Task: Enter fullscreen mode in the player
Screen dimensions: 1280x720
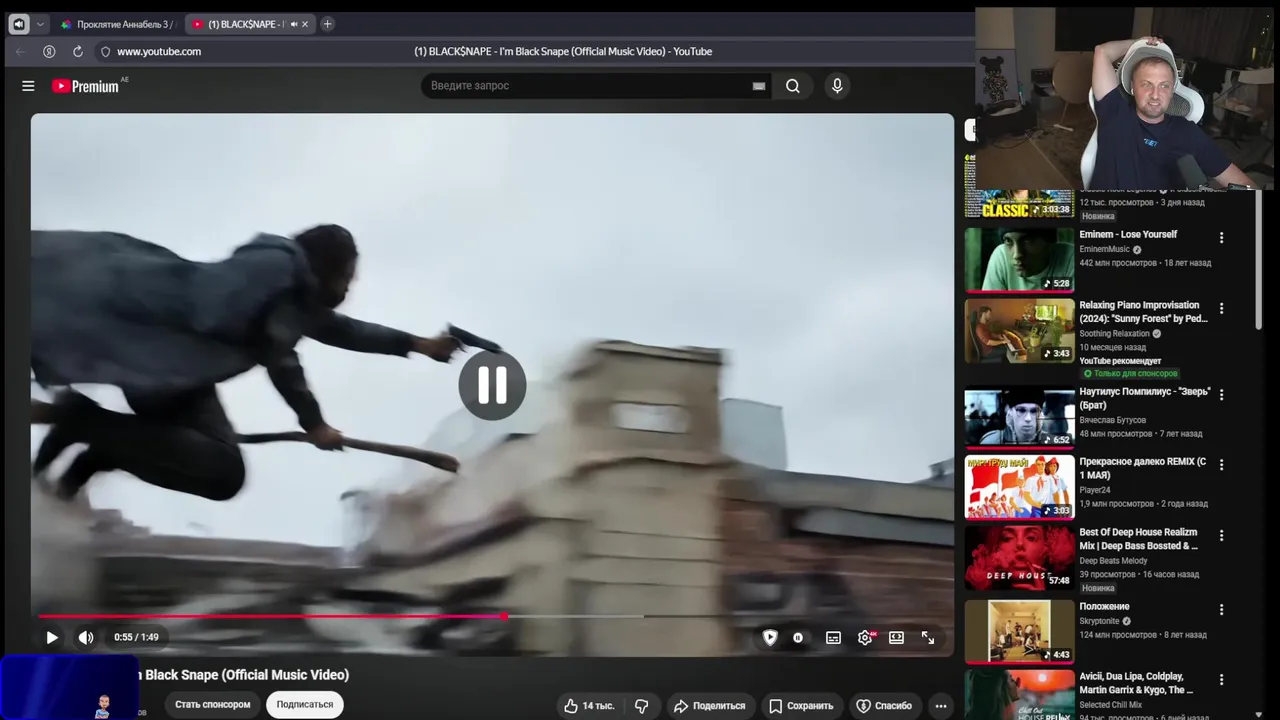Action: pyautogui.click(x=928, y=637)
